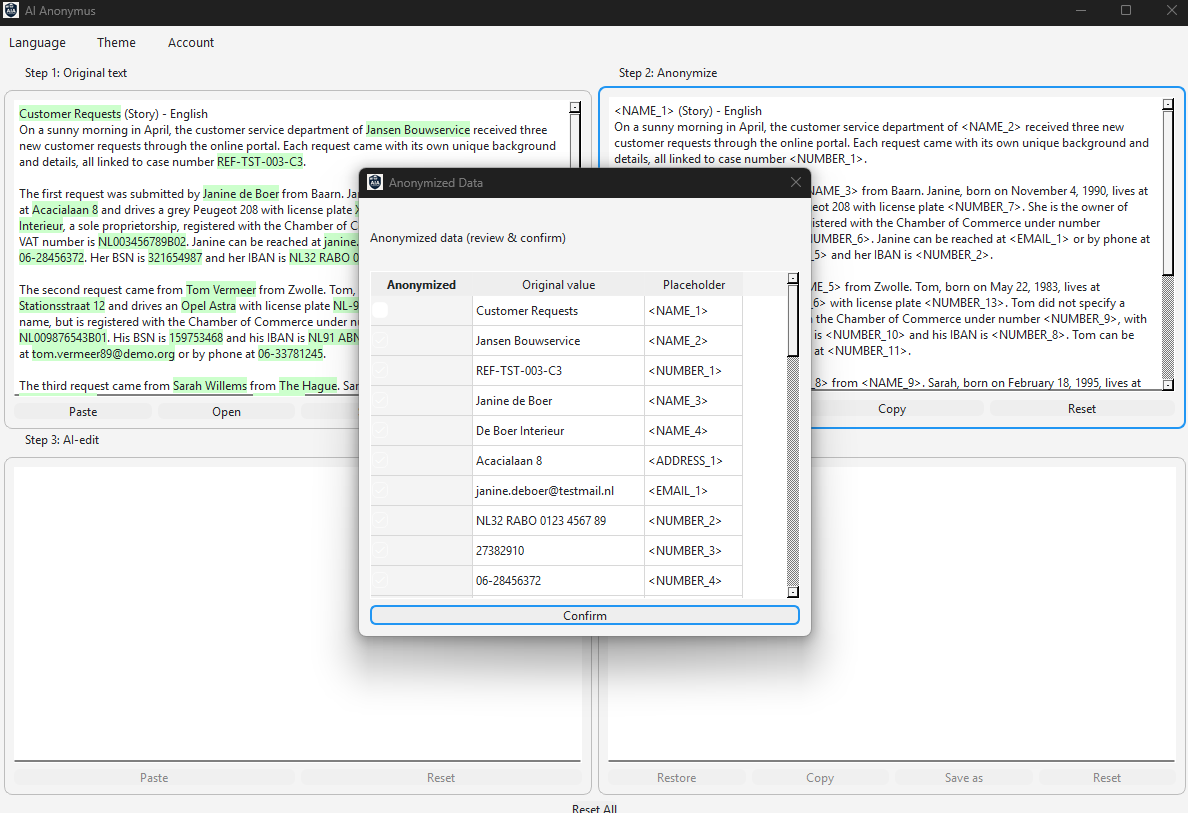Toggle the checkbox for janine.deboer@testmail.nl row
The image size is (1188, 813).
pos(380,490)
